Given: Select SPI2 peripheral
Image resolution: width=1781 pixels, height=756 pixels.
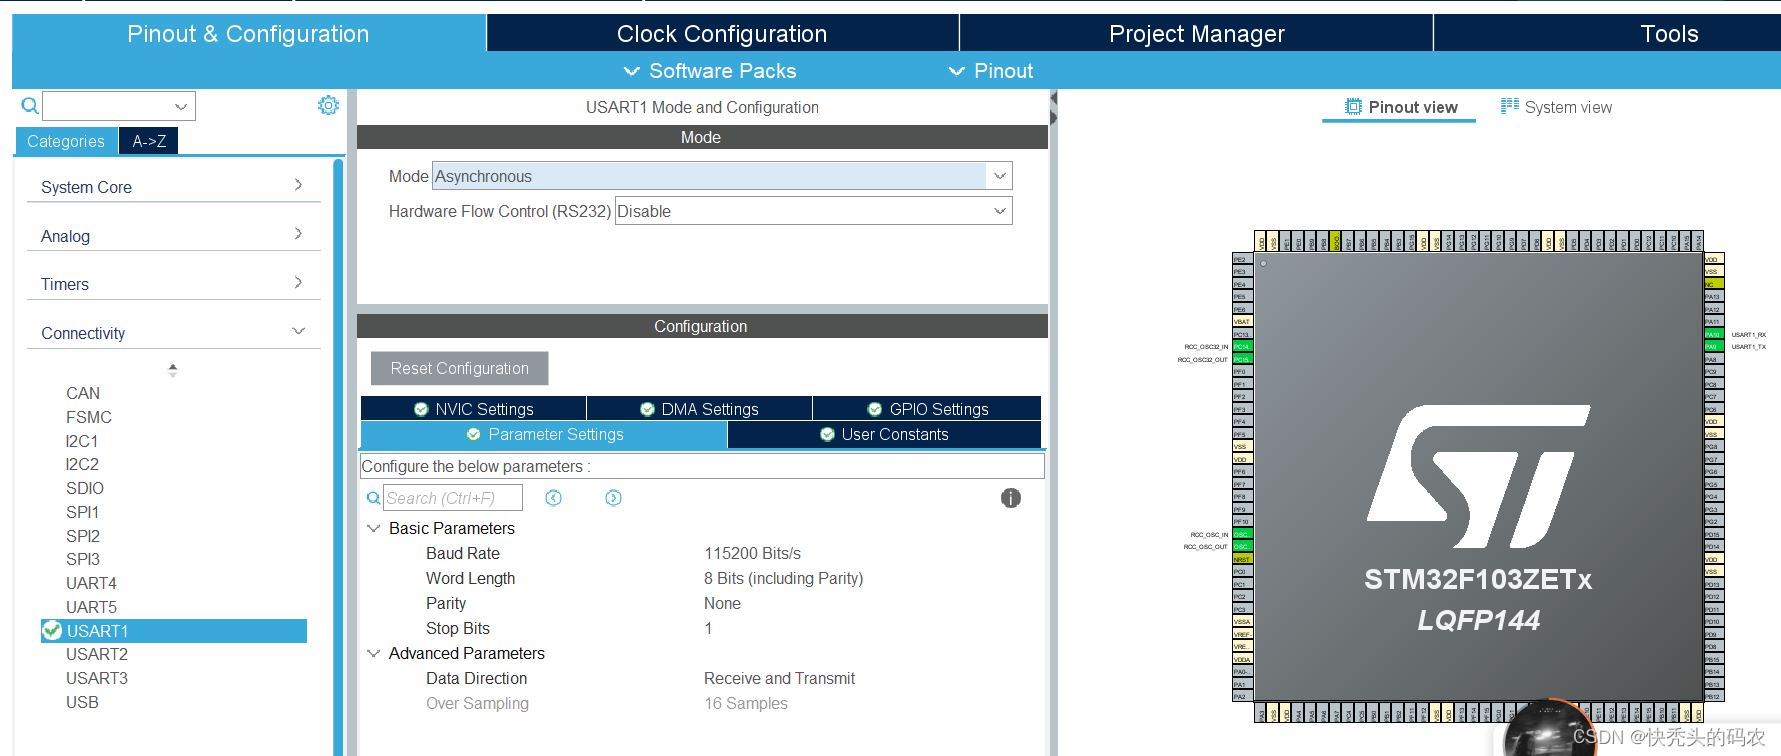Looking at the screenshot, I should click(x=83, y=536).
